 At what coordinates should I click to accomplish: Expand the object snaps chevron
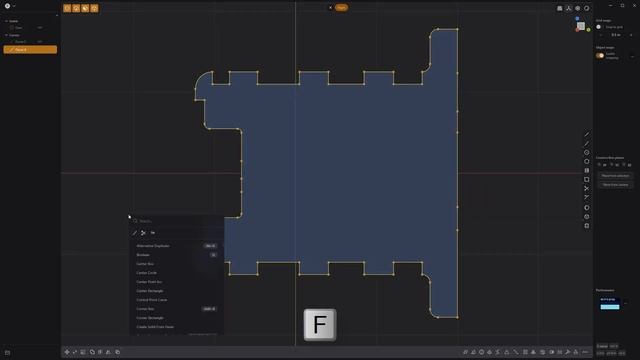coord(632,56)
